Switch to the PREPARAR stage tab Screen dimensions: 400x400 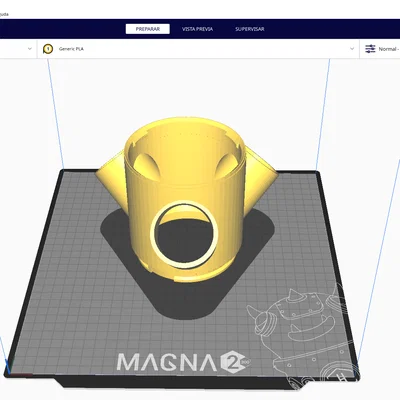148,29
